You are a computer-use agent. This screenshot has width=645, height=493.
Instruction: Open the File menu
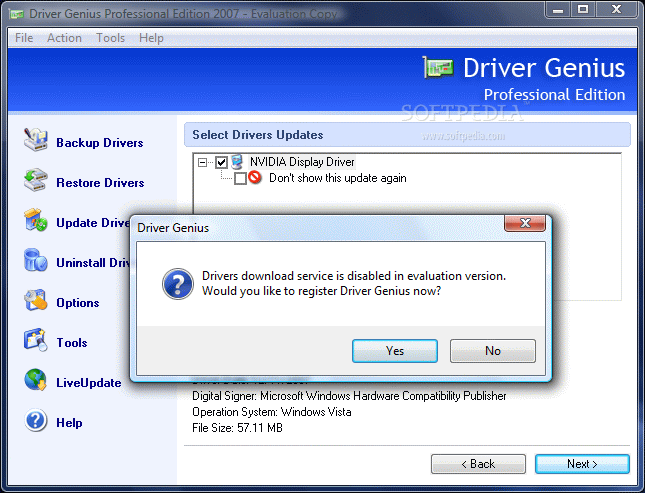click(24, 38)
